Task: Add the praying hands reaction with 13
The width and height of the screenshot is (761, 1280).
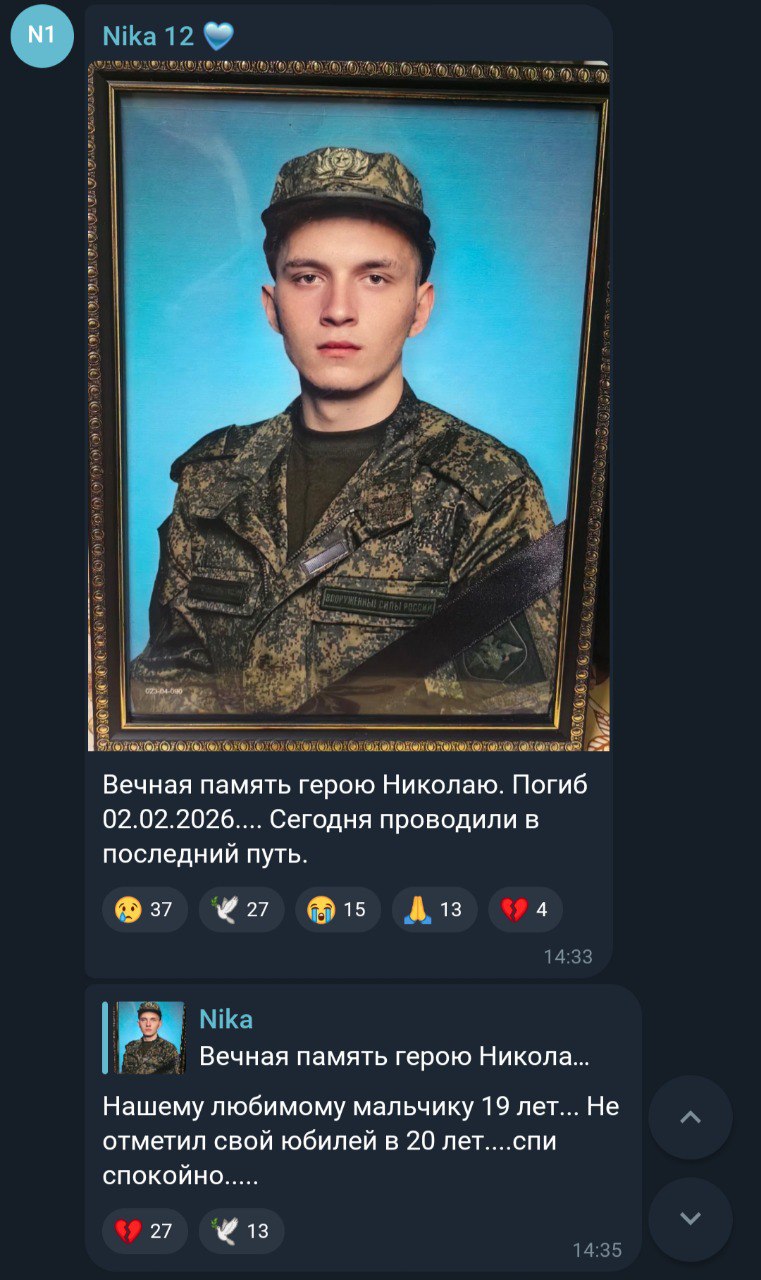Action: click(434, 910)
